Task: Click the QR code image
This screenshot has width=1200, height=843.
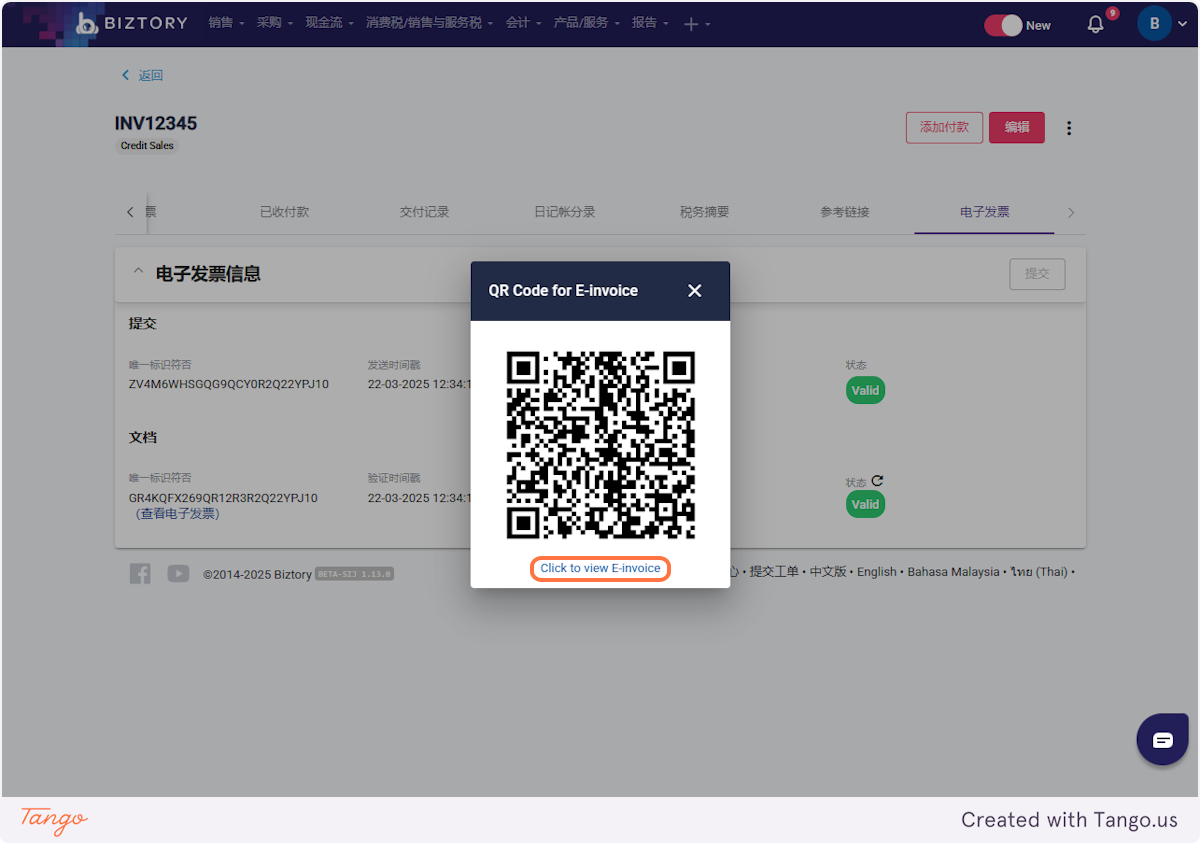Action: (x=600, y=444)
